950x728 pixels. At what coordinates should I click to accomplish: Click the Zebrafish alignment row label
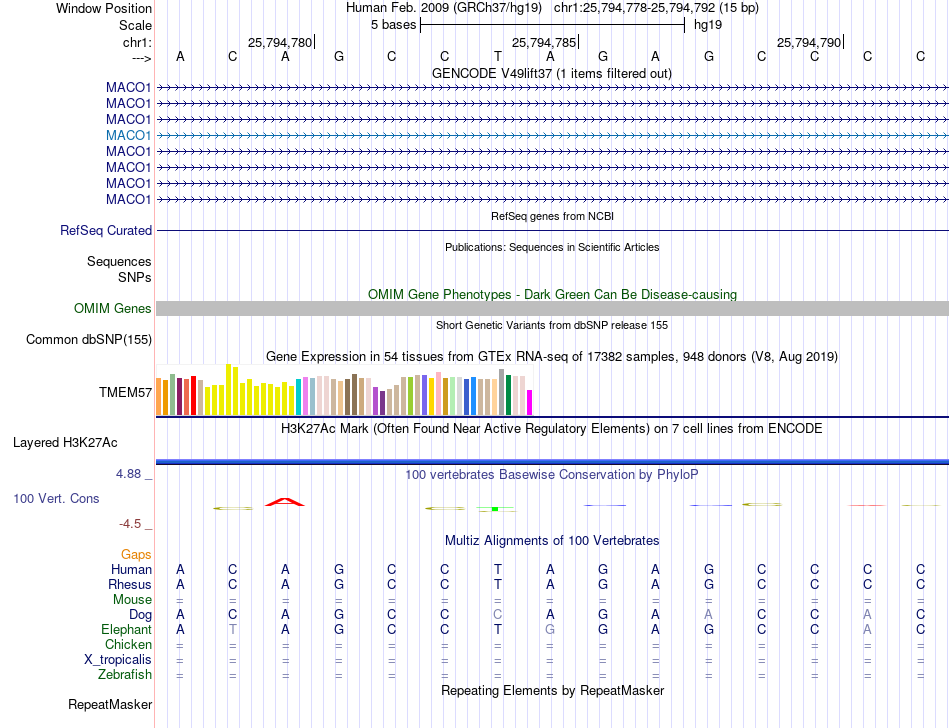click(125, 675)
